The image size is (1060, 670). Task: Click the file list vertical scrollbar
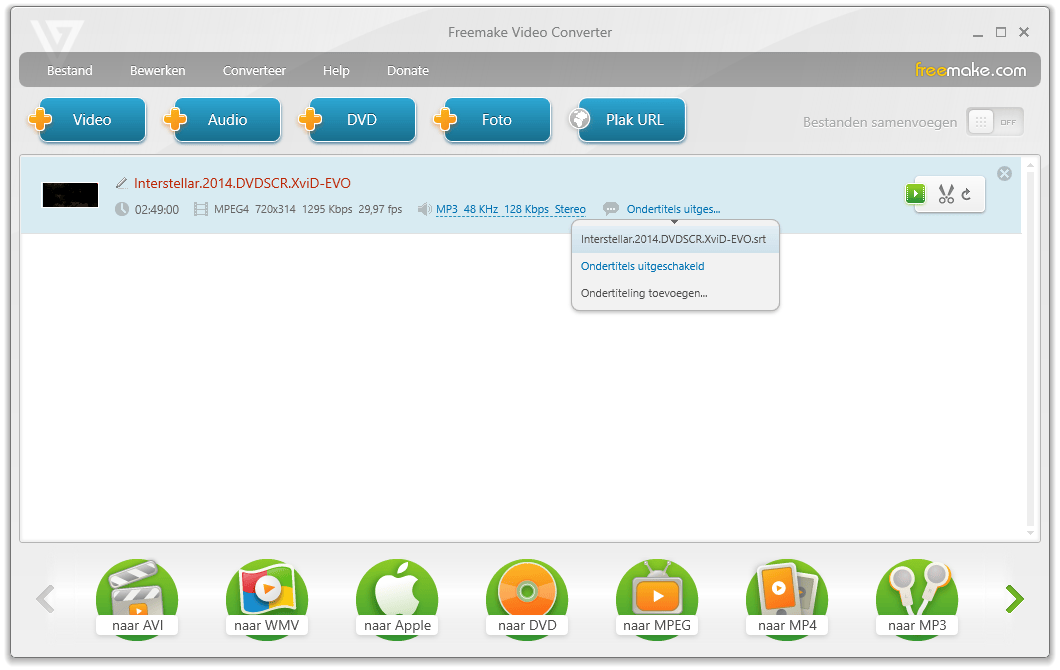click(x=1030, y=348)
